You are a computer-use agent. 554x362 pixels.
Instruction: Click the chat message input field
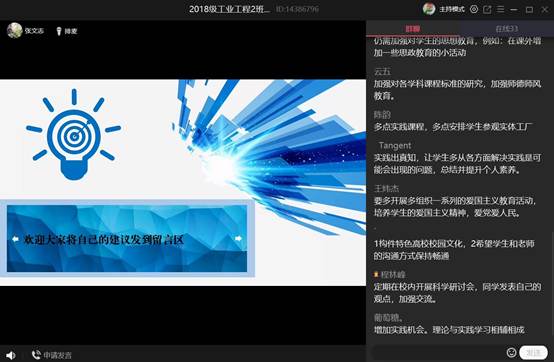point(438,352)
